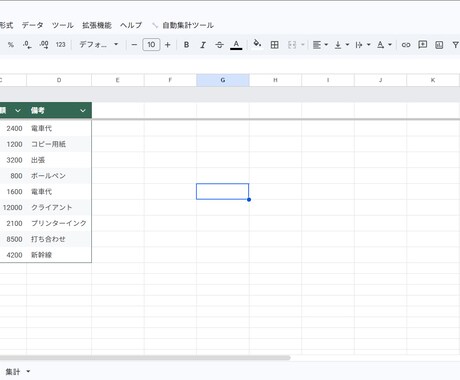Select the 打ち合わせ cell
Viewport: 460px width, 380px height.
[59, 239]
